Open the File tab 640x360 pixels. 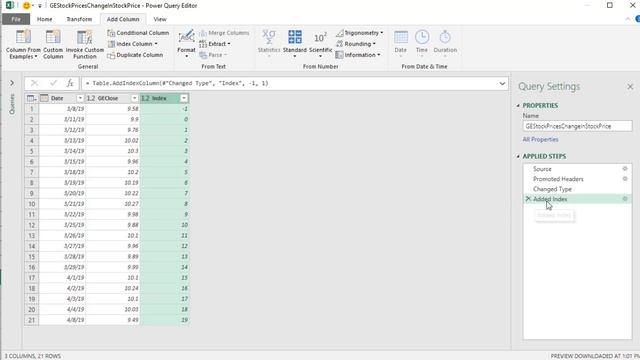click(16, 19)
